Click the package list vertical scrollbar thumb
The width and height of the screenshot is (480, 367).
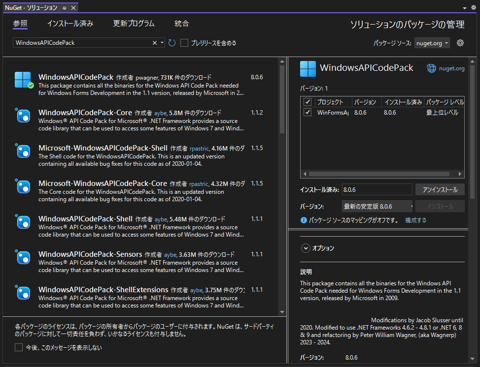click(282, 99)
